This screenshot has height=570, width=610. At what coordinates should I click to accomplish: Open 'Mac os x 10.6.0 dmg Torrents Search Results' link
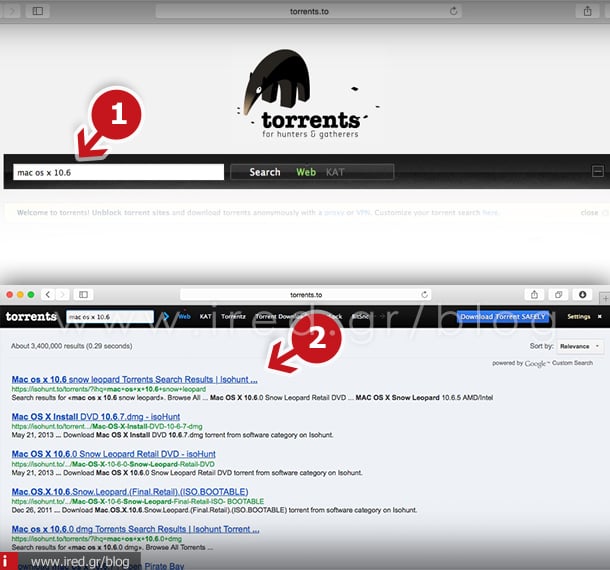tap(135, 529)
